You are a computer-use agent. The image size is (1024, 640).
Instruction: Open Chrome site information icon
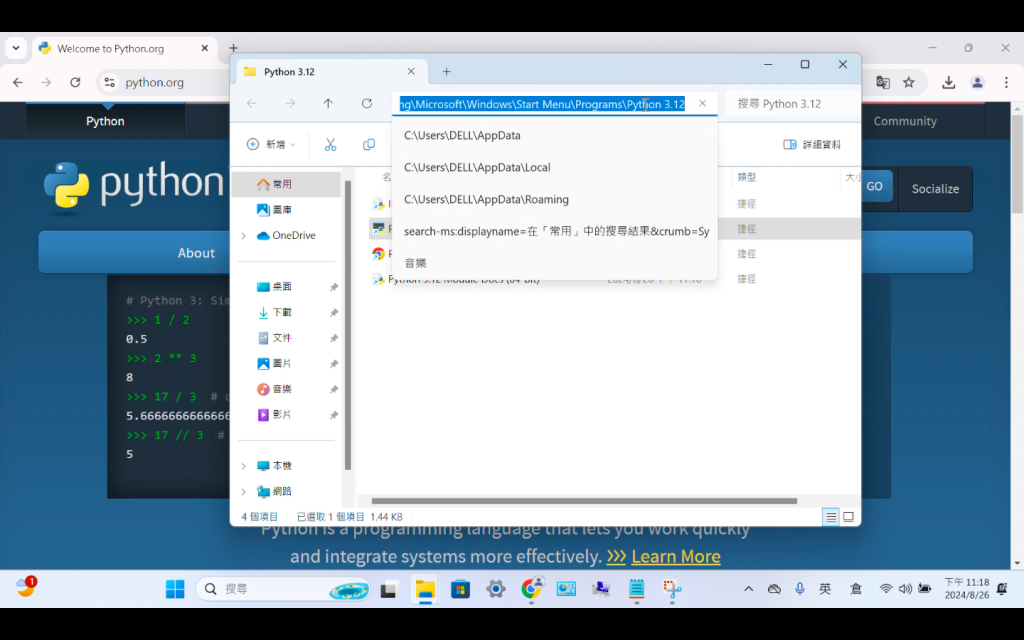[x=109, y=82]
